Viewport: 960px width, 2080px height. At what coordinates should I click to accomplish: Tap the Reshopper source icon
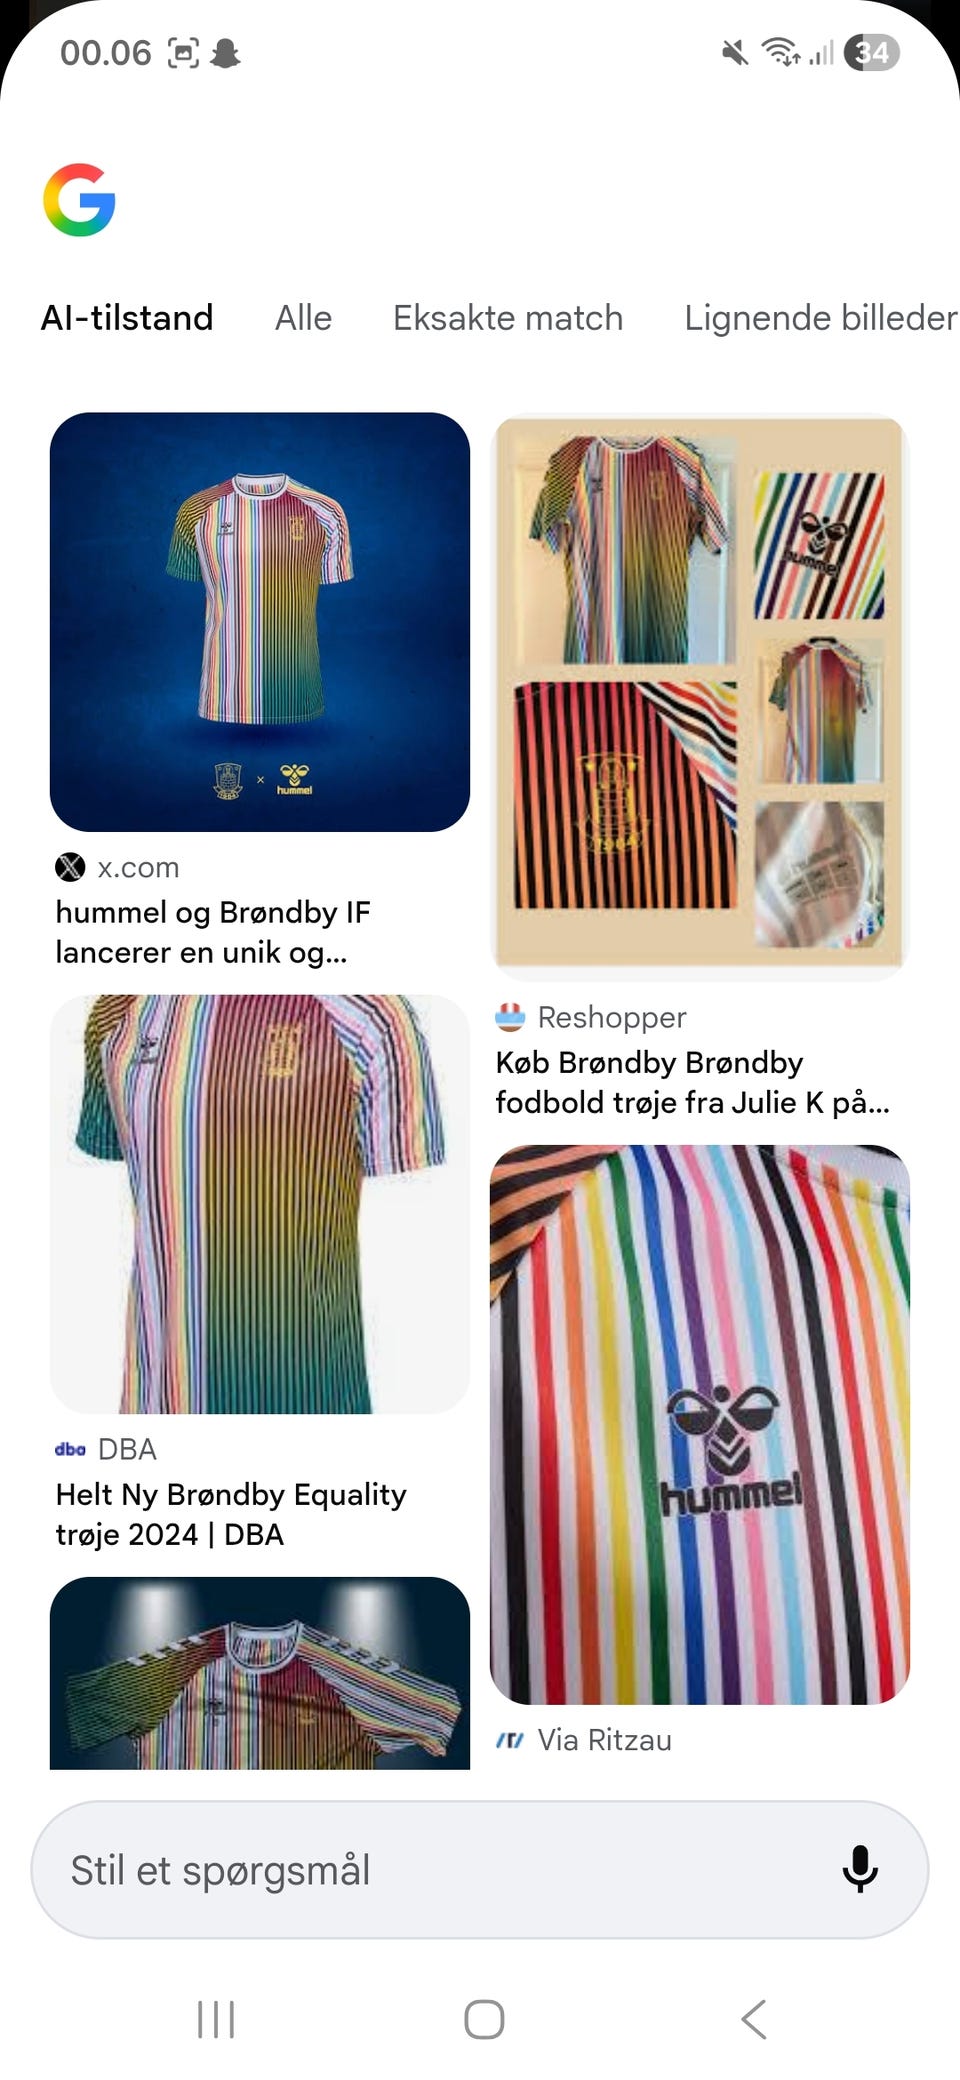[x=510, y=1017]
